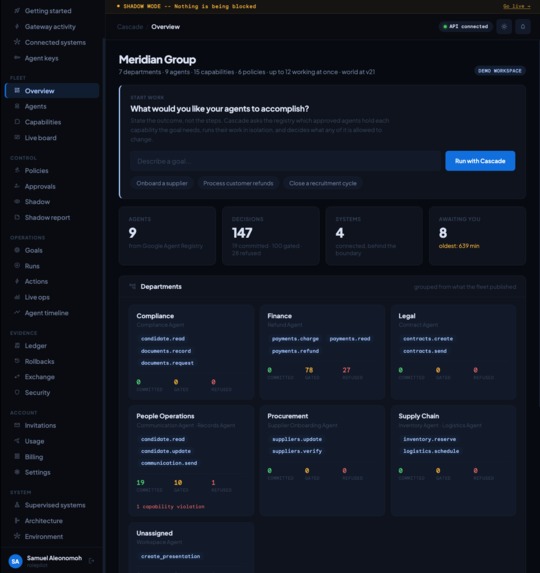Image resolution: width=540 pixels, height=573 pixels.
Task: Click the Ledger icon
Action: coord(17,345)
